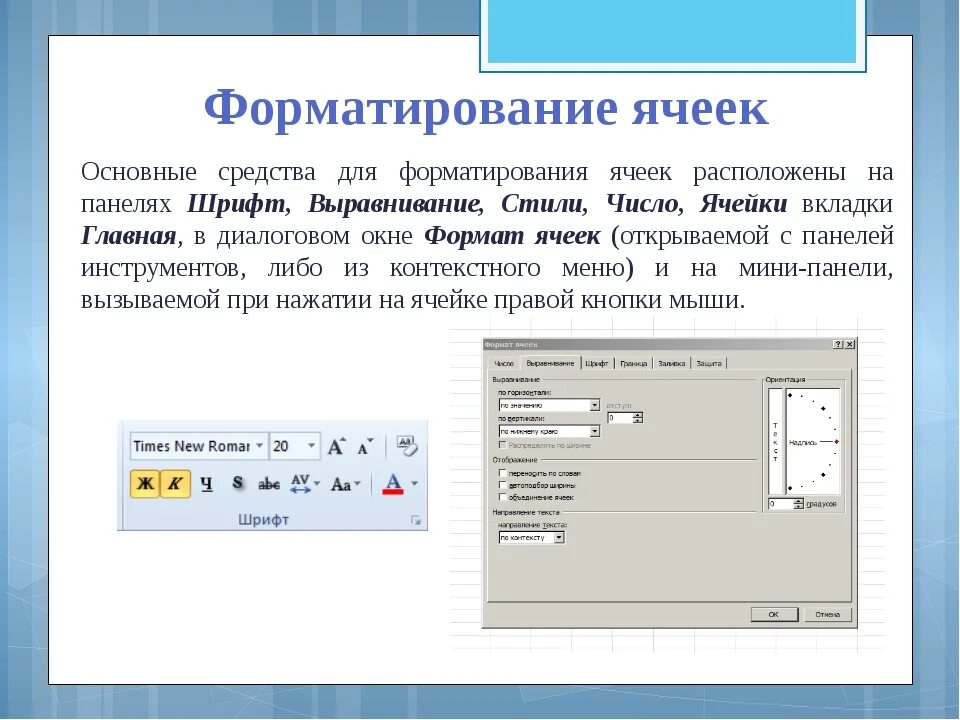Viewport: 960px width, 720px height.
Task: Click the Aa change case icon
Action: pos(341,484)
